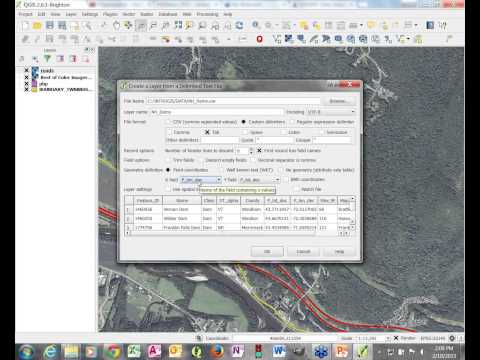Image resolution: width=480 pixels, height=360 pixels.
Task: Open the Raster menu
Action: [x=146, y=14]
